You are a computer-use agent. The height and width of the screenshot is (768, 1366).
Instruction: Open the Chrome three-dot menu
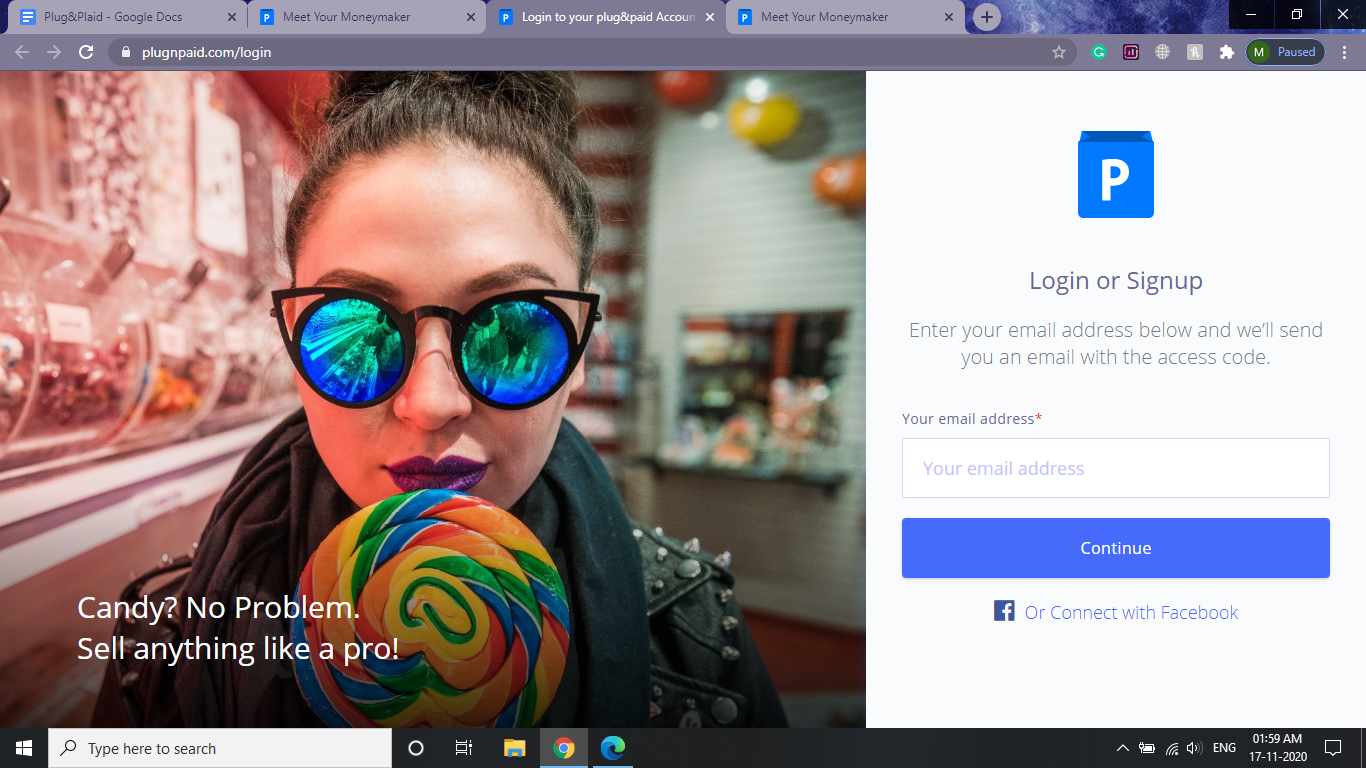1345,52
